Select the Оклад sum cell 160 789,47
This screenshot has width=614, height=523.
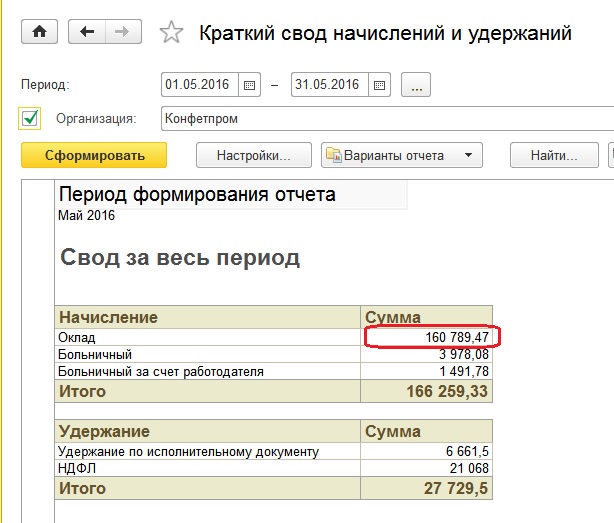[x=426, y=337]
